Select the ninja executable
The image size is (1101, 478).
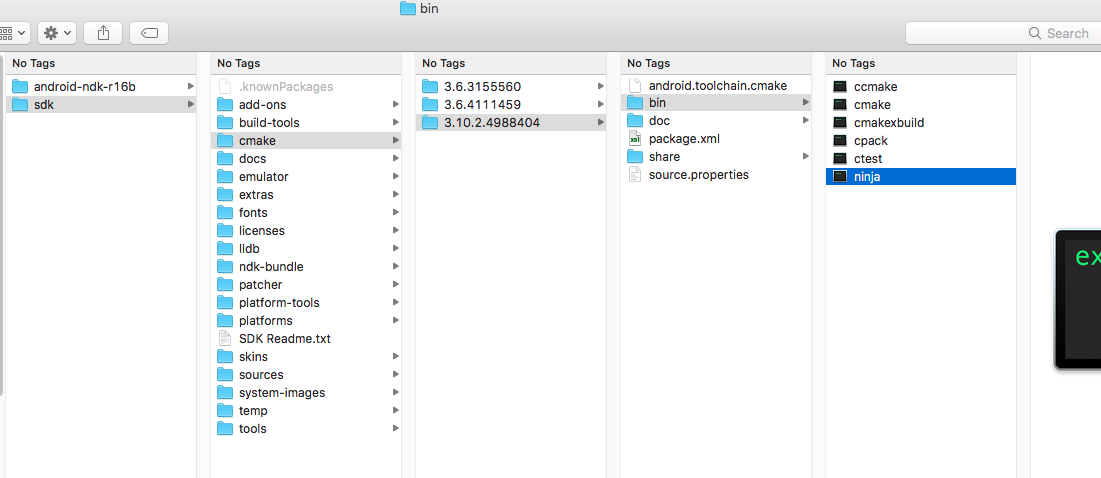click(x=921, y=177)
